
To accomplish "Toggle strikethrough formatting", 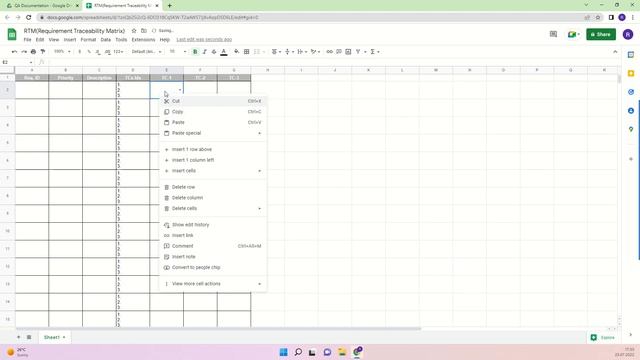I will 214,52.
